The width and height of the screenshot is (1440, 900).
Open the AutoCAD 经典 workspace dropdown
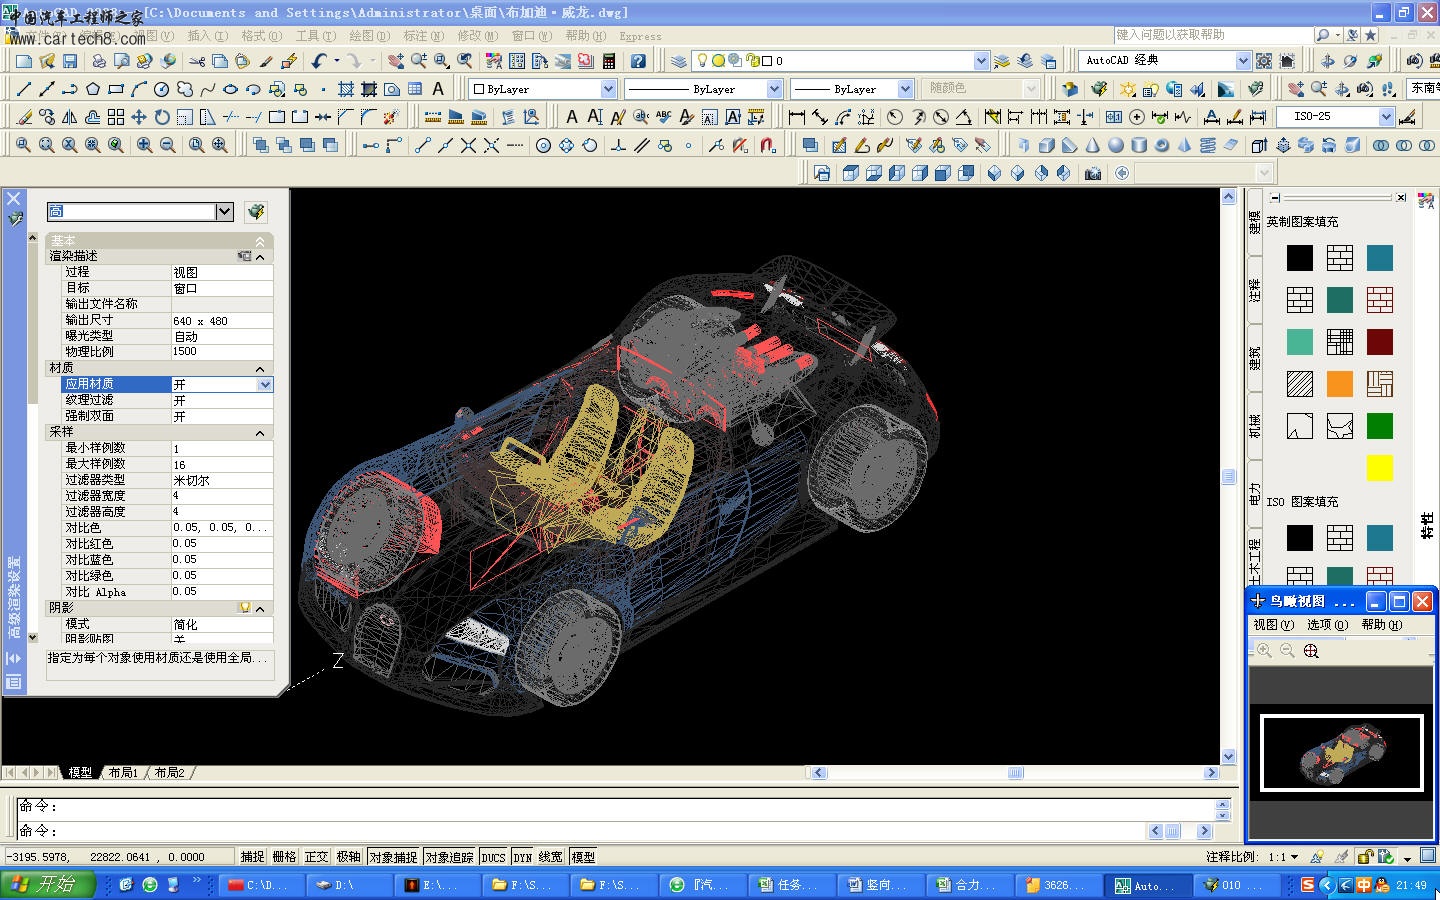click(x=1243, y=61)
